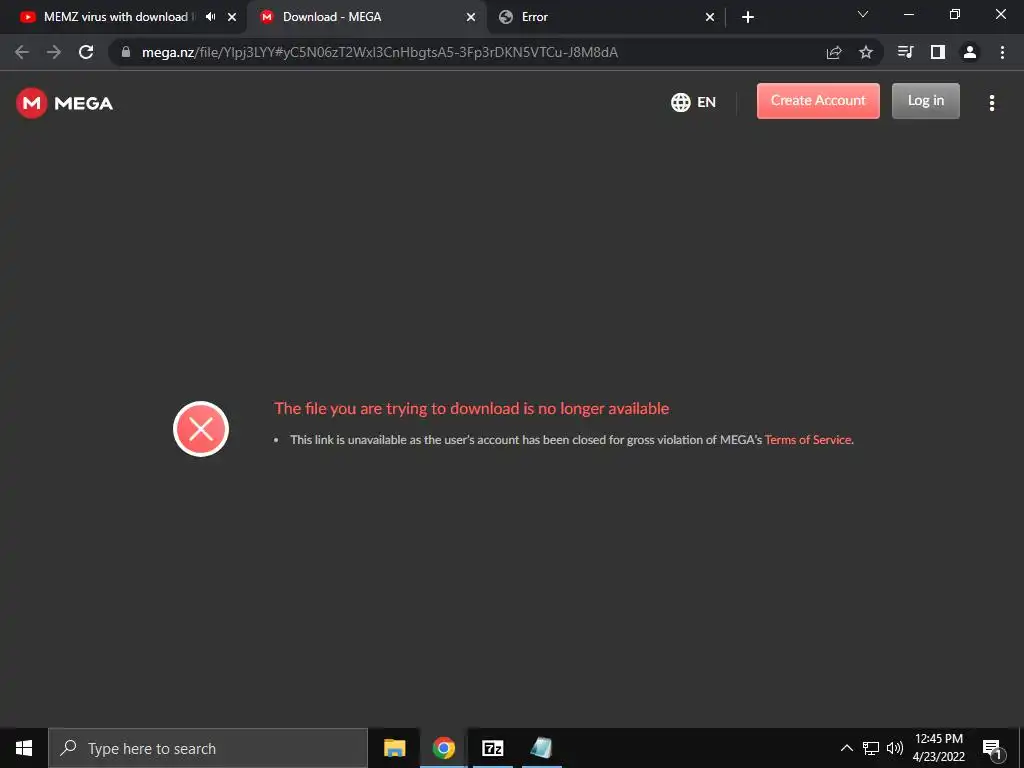Open the network status tray icon
This screenshot has width=1024, height=768.
pos(871,748)
